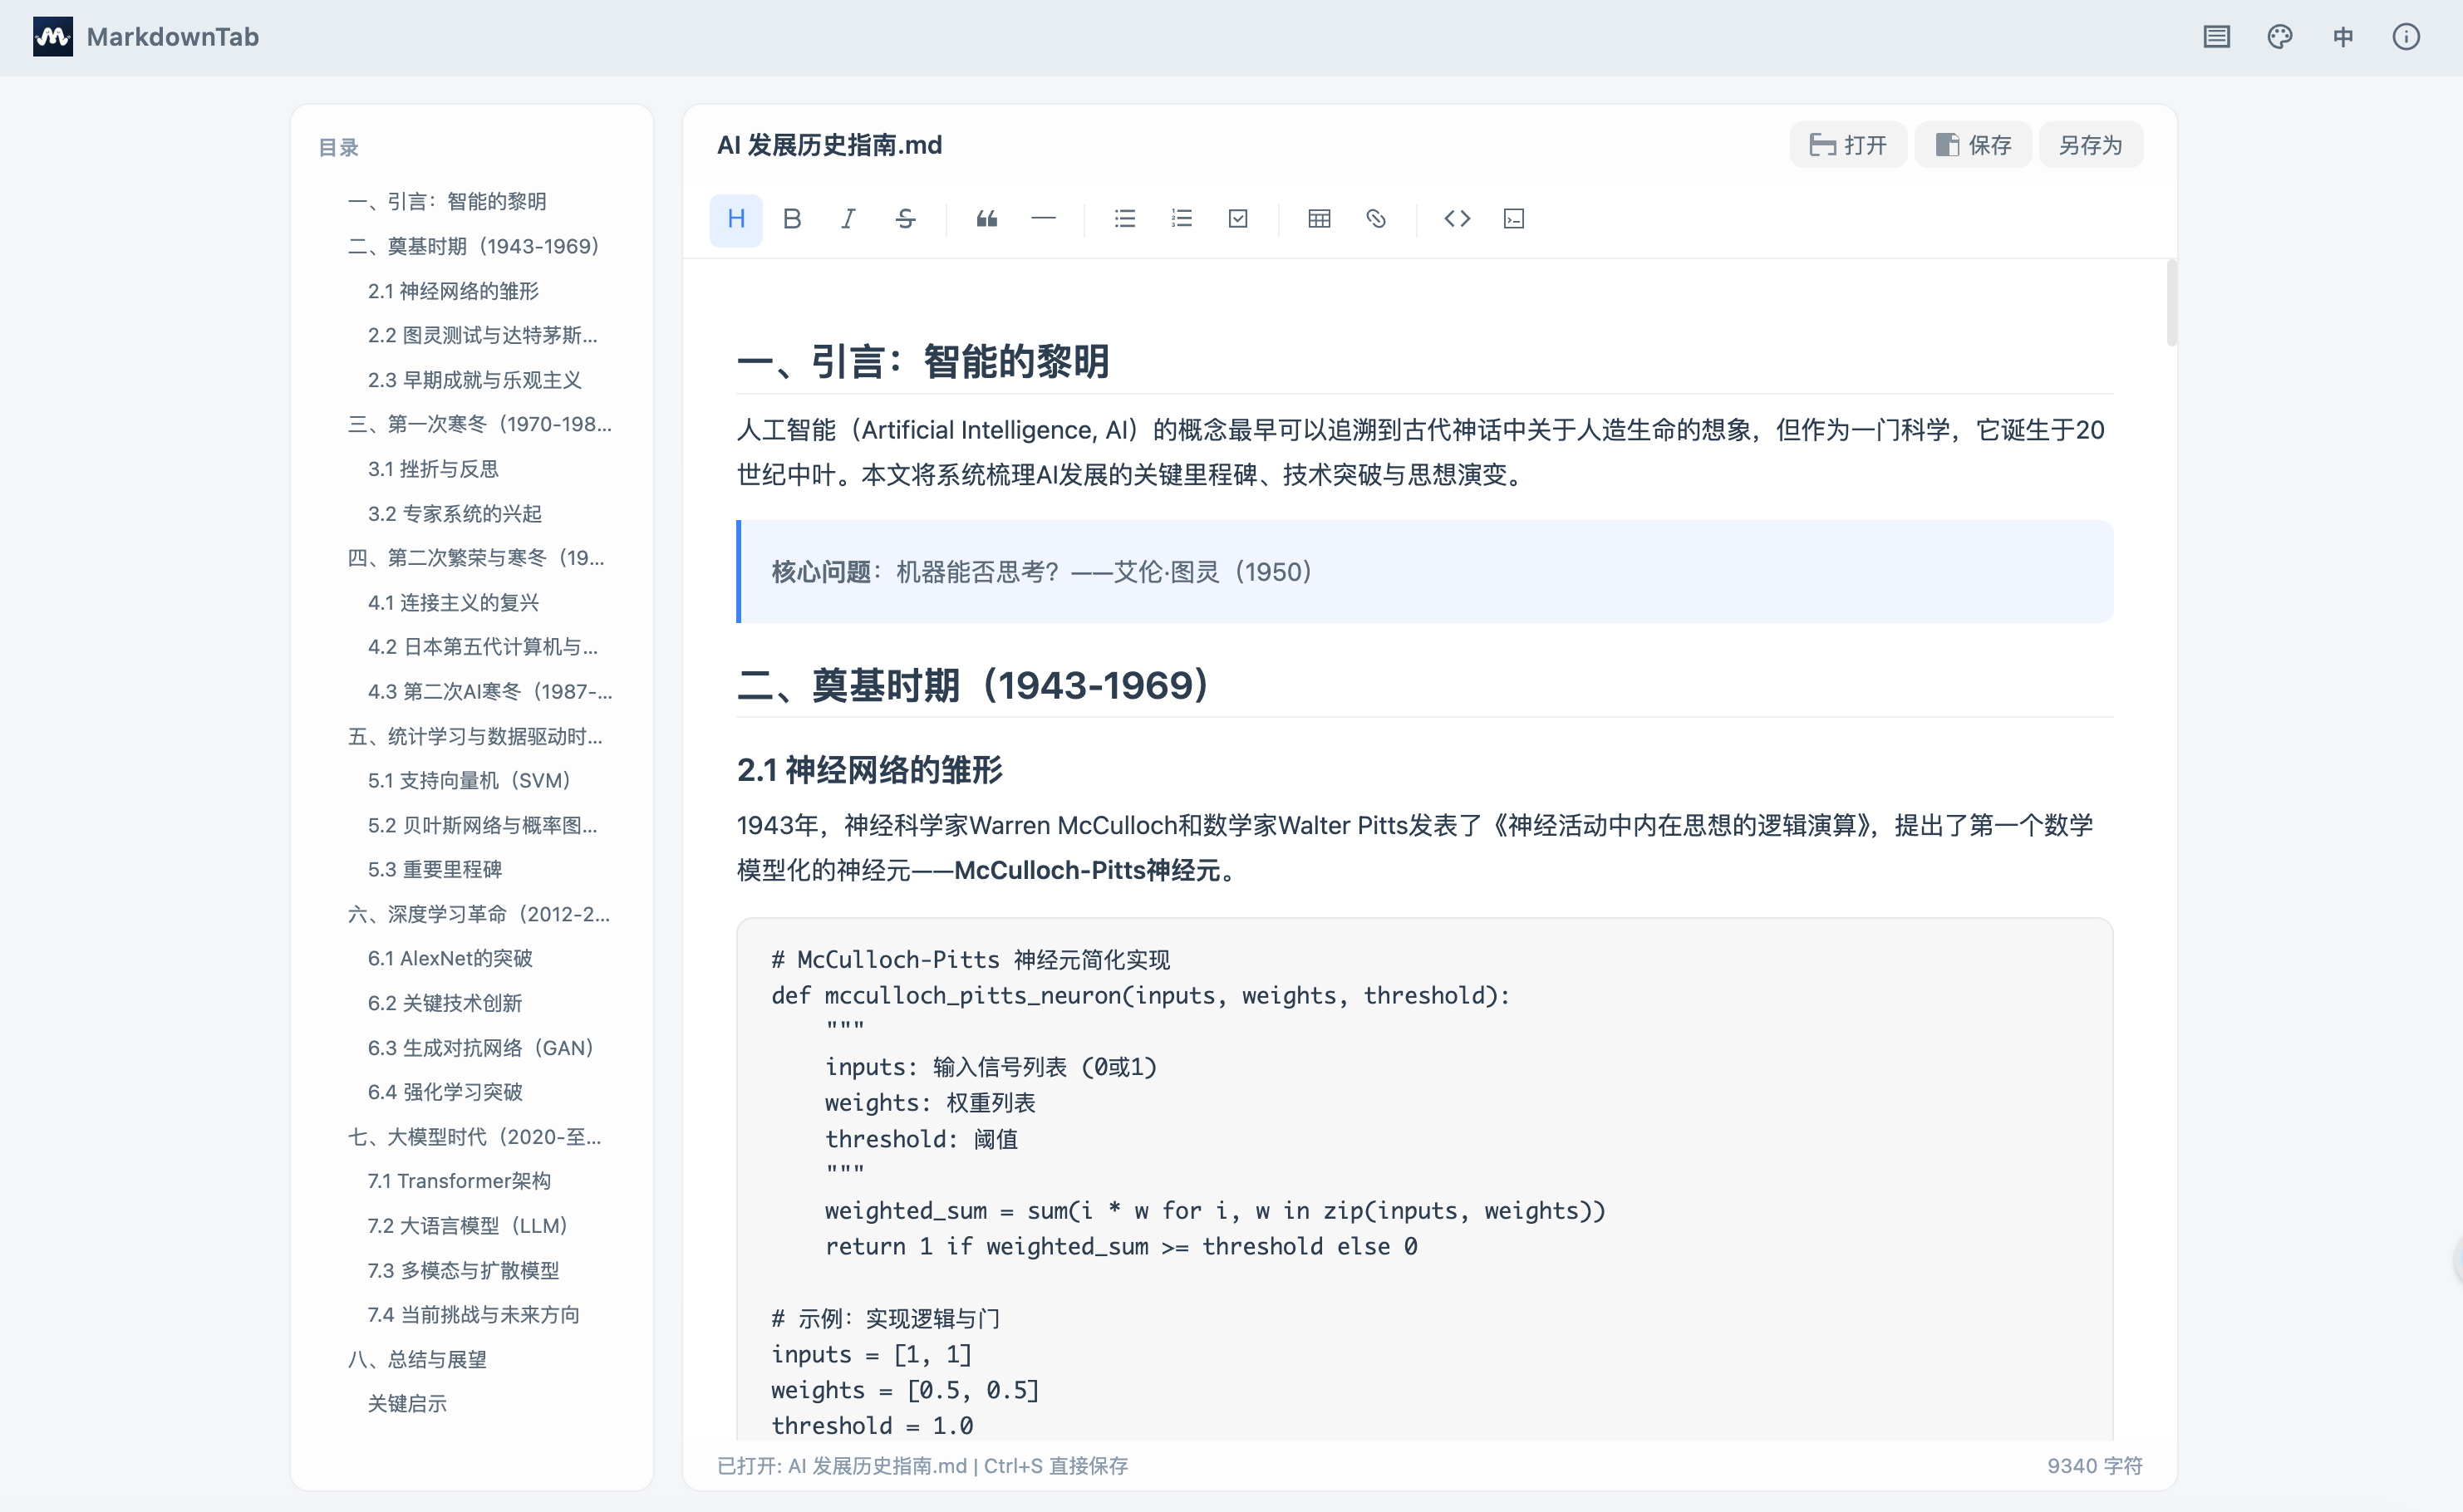The height and width of the screenshot is (1512, 2463).
Task: Jump to 5.2 贝叶斯网络与概率图
Action: 483,826
